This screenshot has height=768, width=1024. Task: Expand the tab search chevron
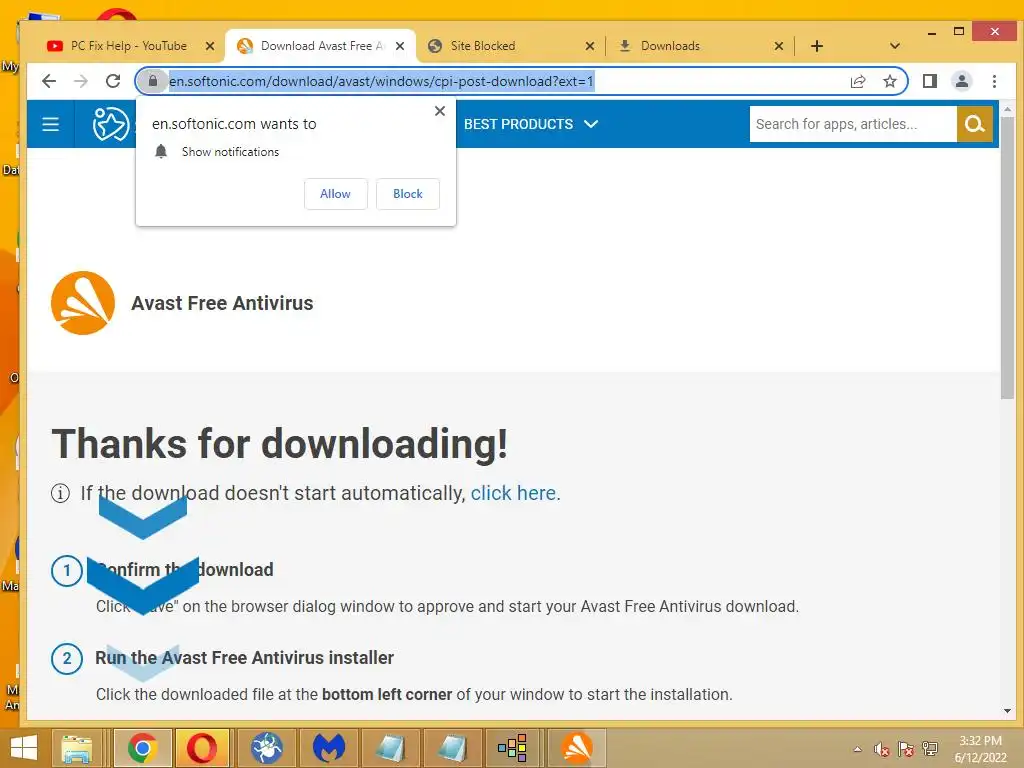(x=895, y=46)
